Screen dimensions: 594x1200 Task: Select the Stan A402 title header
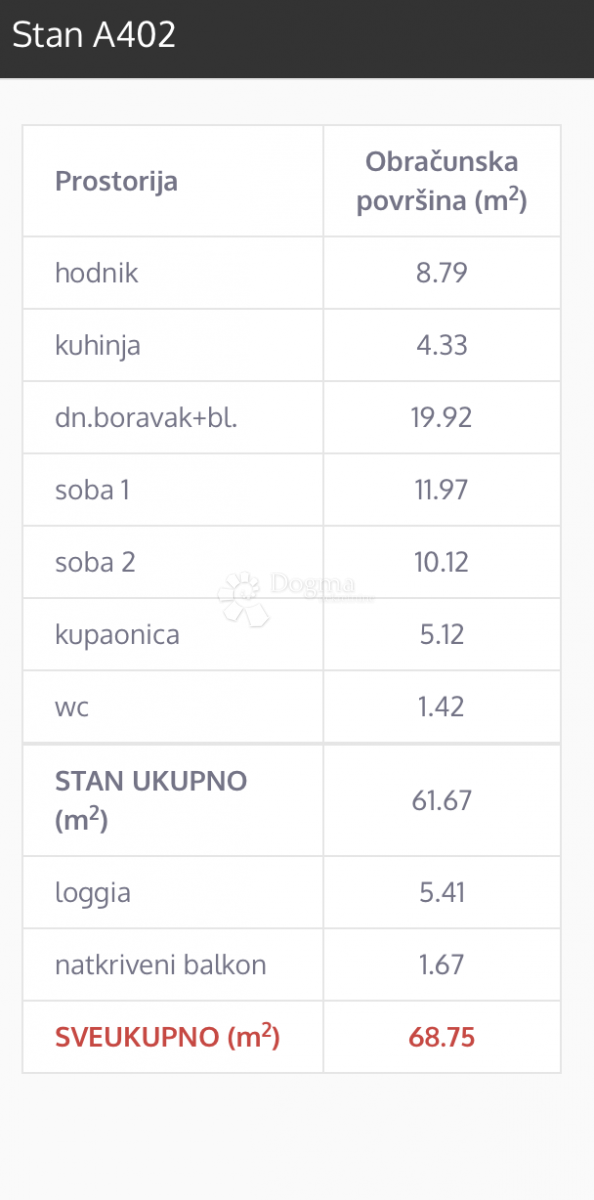point(94,34)
